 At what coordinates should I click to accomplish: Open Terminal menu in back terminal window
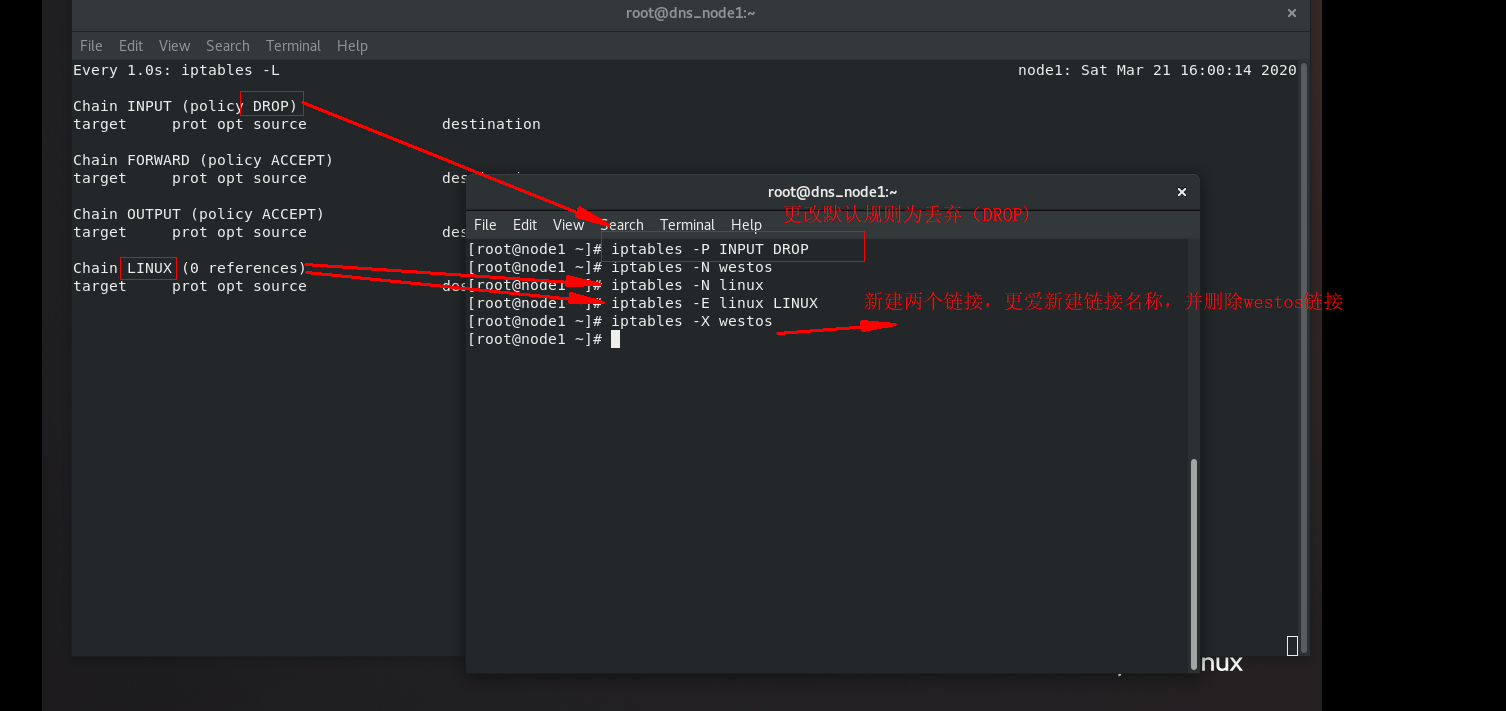point(293,46)
